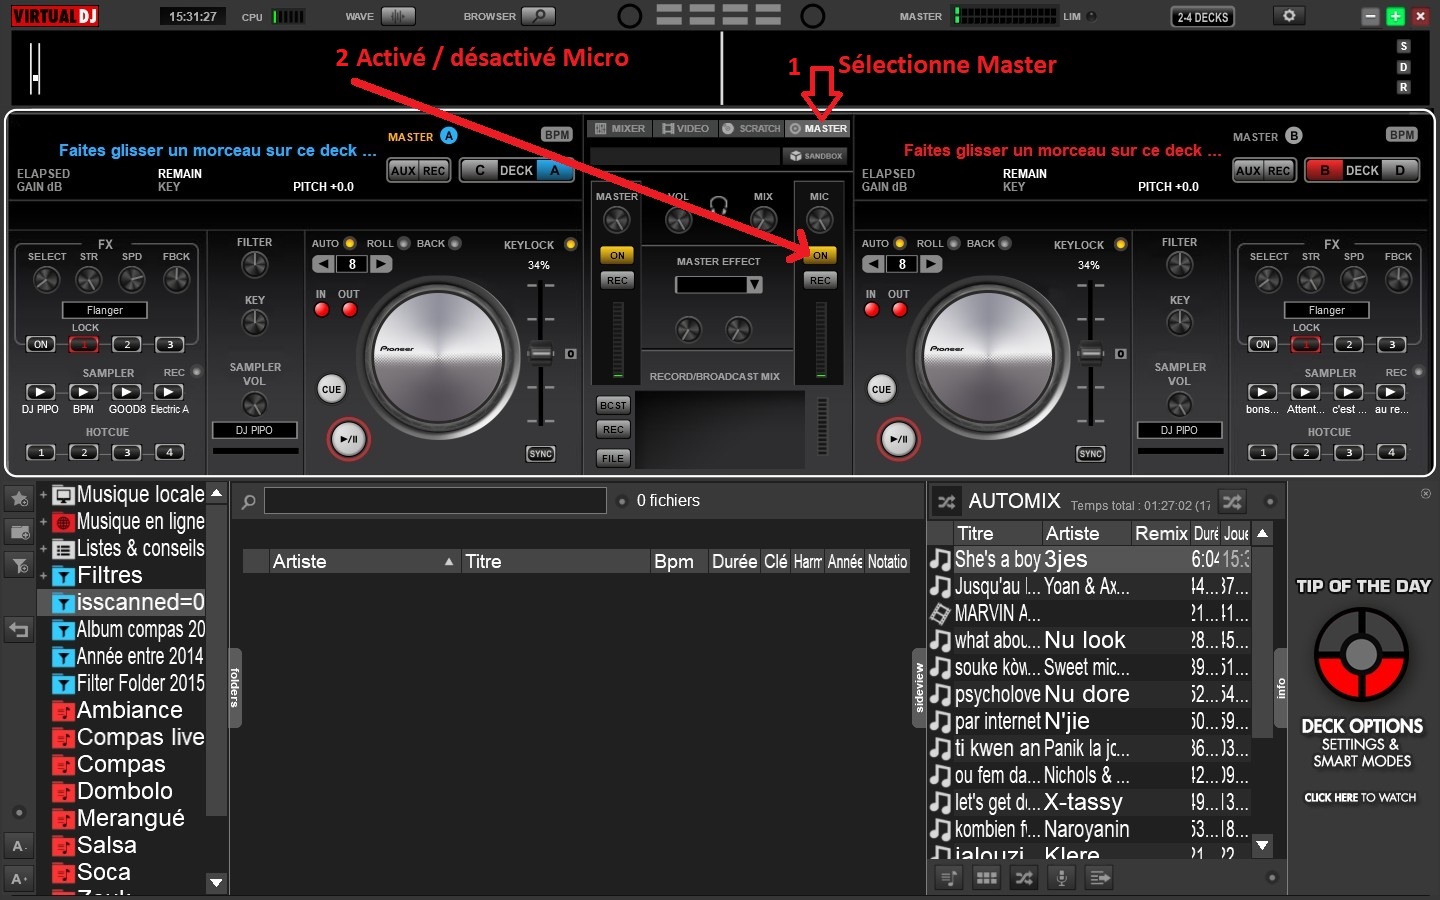Click the headphone icon in the master panel
This screenshot has width=1440, height=900.
pos(718,206)
